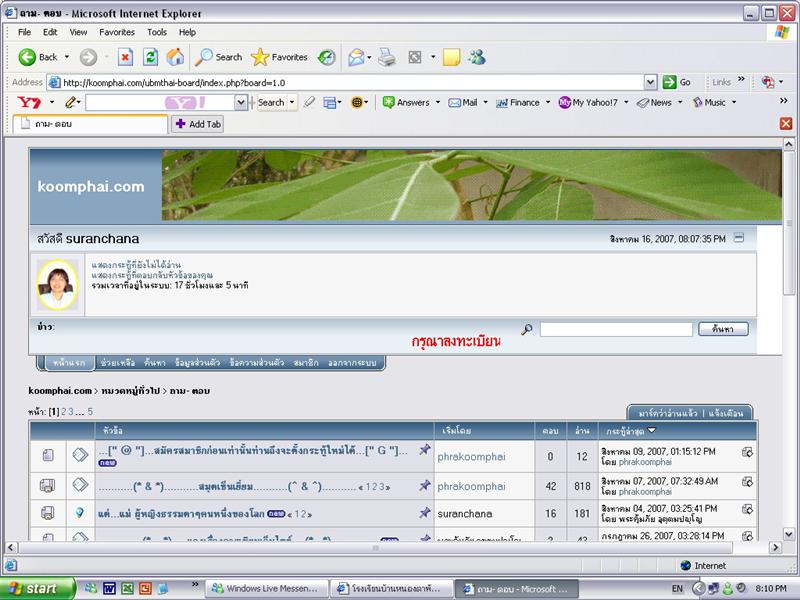Image resolution: width=800 pixels, height=600 pixels.
Task: Open the Edit menu
Action: coord(50,32)
